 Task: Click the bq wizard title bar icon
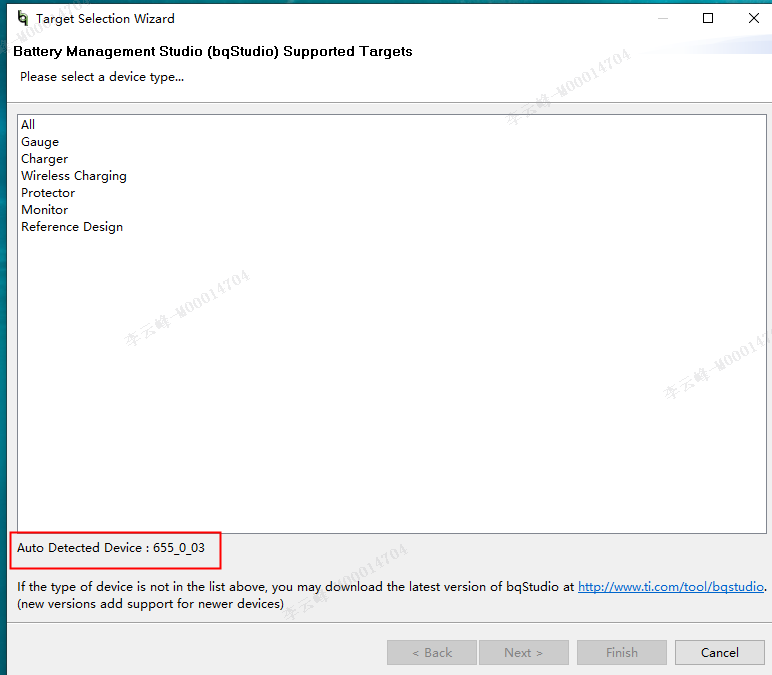point(23,18)
